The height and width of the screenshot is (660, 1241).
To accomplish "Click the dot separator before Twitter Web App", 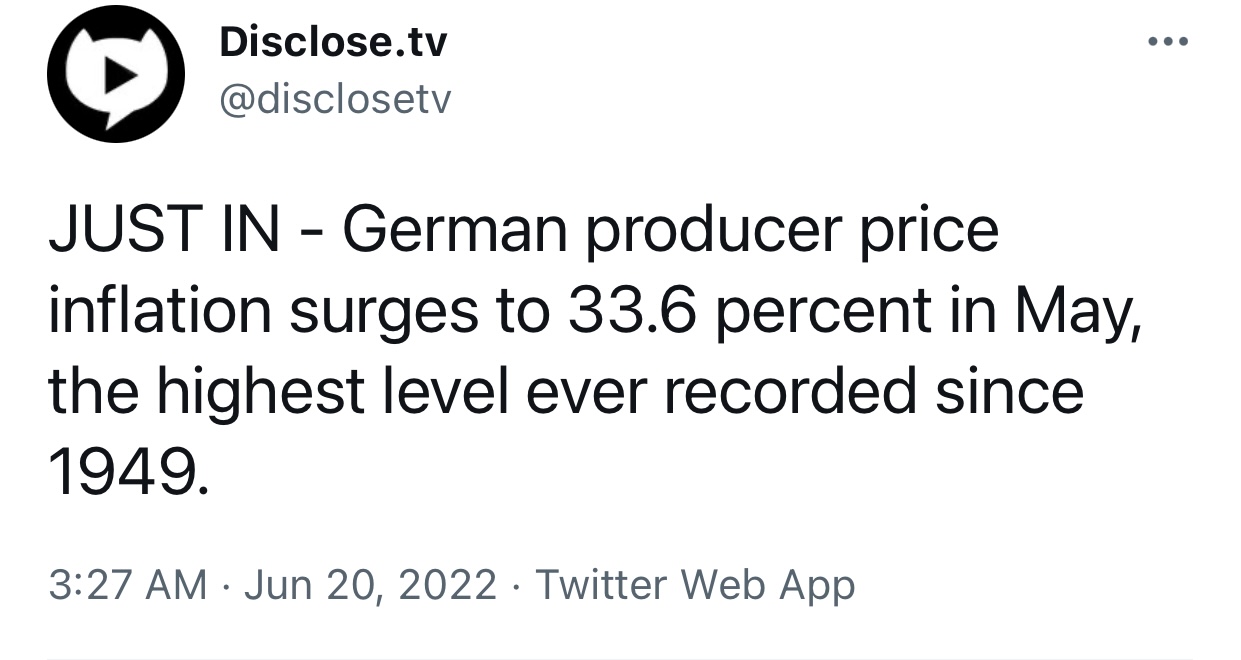I will [x=517, y=585].
